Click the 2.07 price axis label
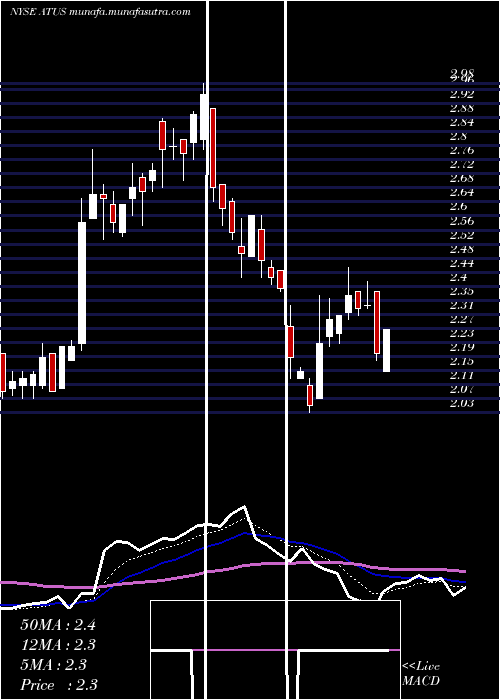 click(x=462, y=389)
